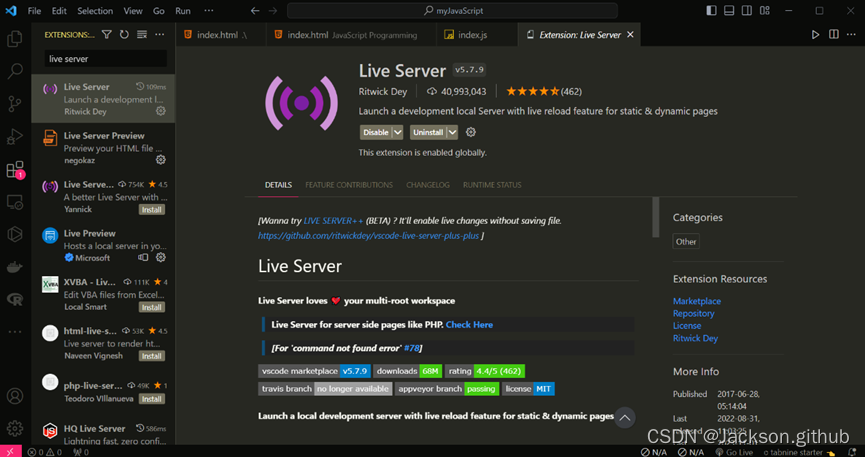Install the html-live-server extension
865x457 pixels.
tap(151, 356)
